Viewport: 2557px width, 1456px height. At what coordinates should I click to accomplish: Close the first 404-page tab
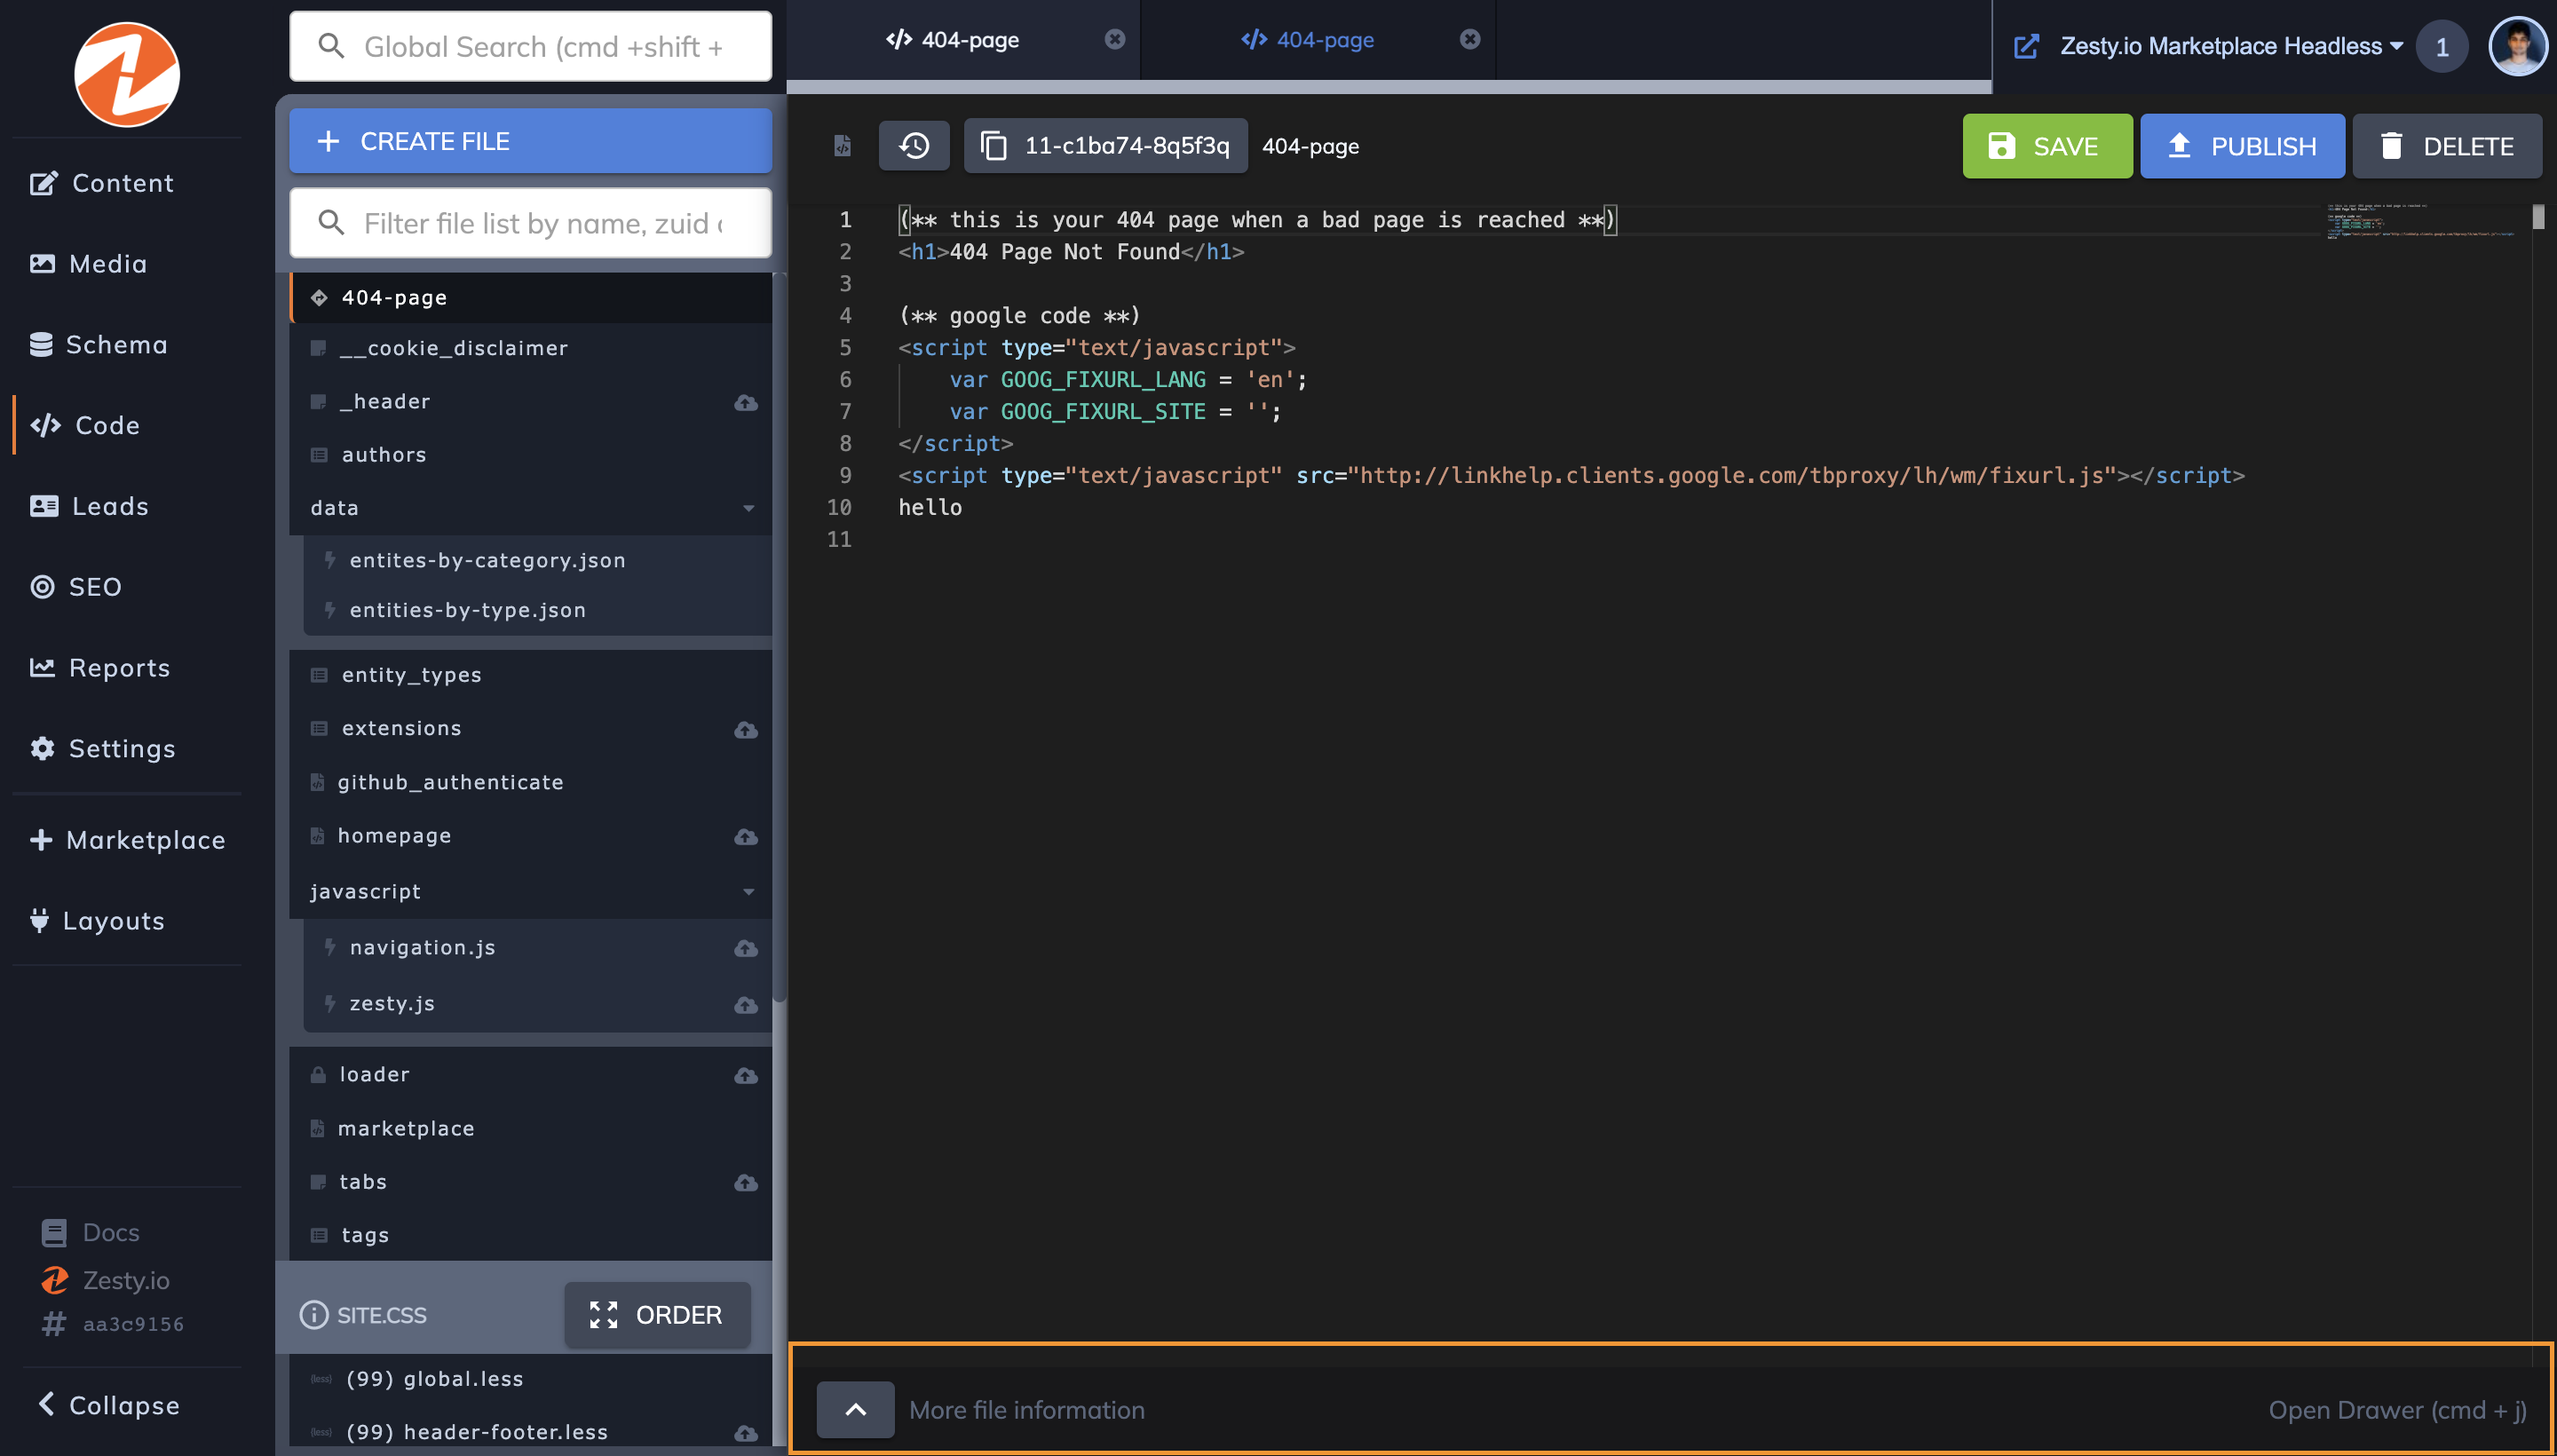coord(1115,39)
